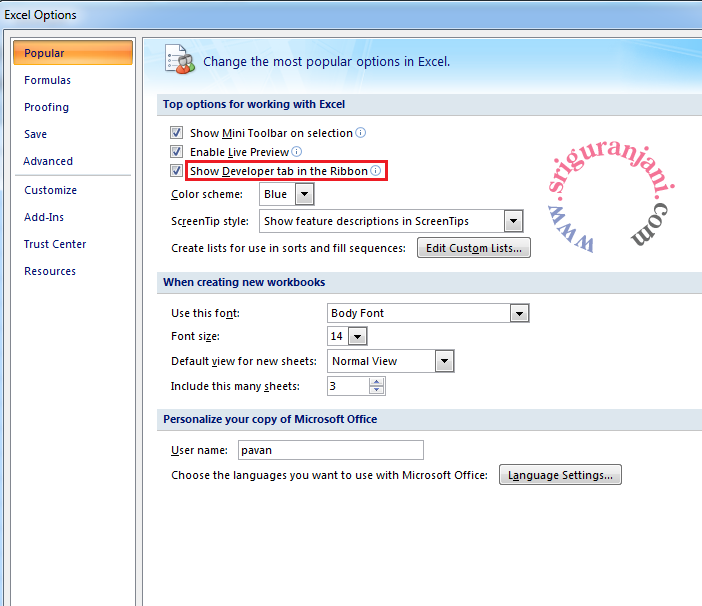Select the Customize category
Screen dimensions: 702x606
pos(51,190)
